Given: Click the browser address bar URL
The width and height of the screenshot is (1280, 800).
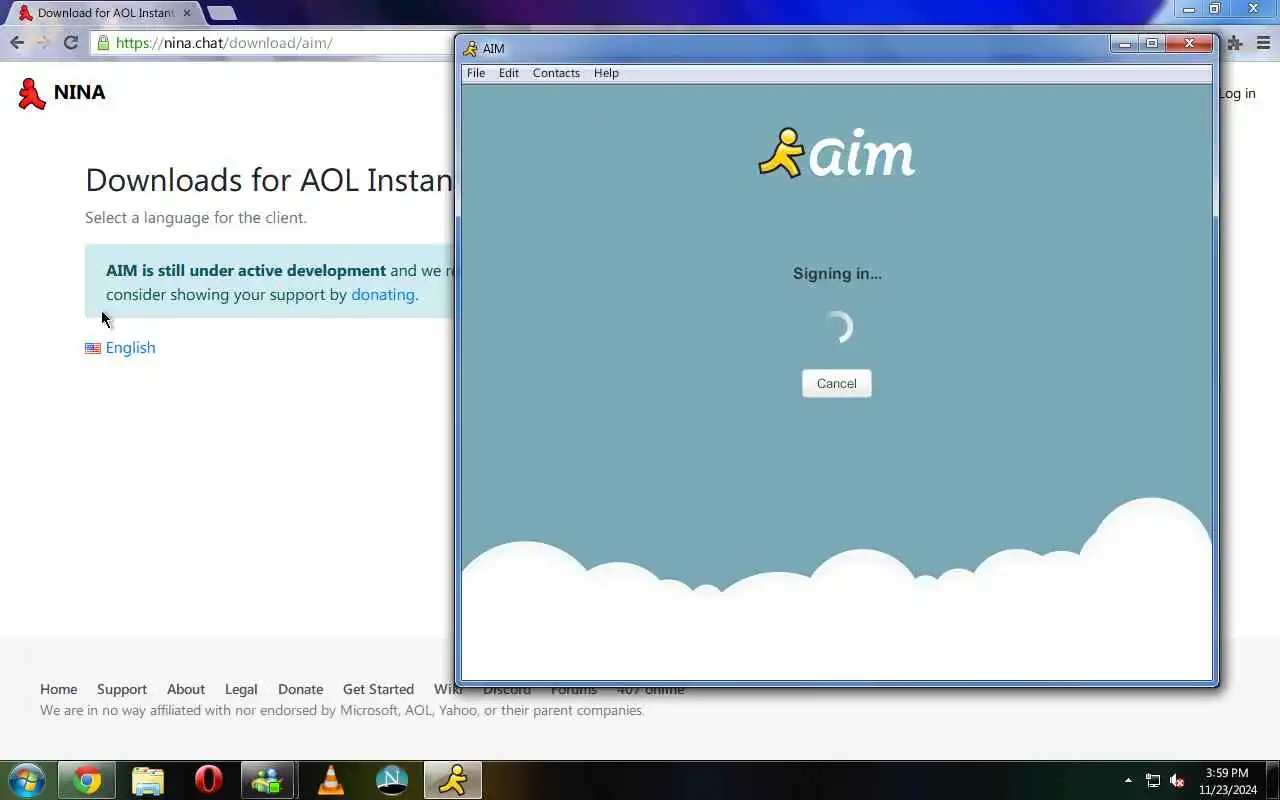Looking at the screenshot, I should coord(224,43).
